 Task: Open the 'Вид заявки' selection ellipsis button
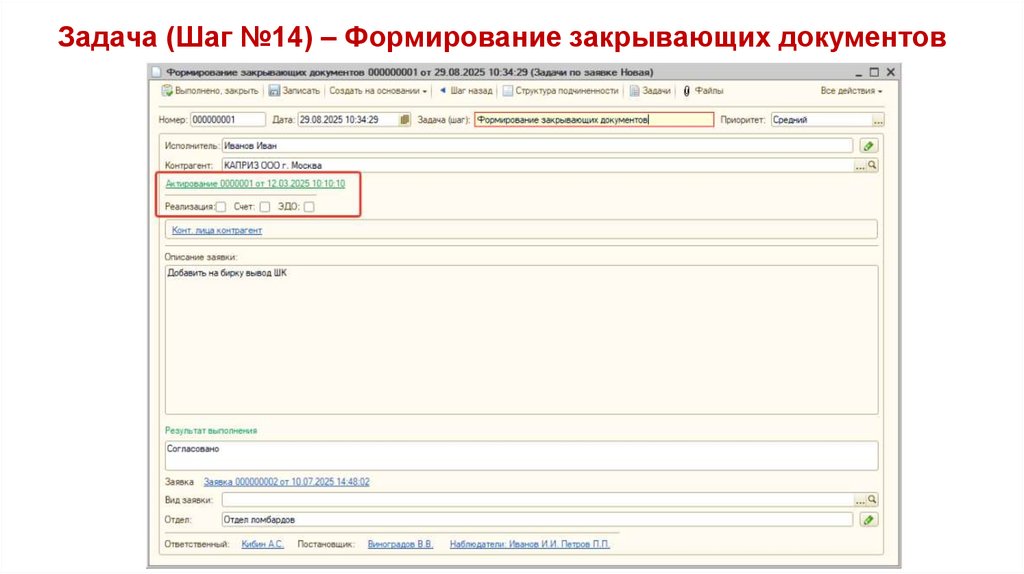[x=860, y=500]
